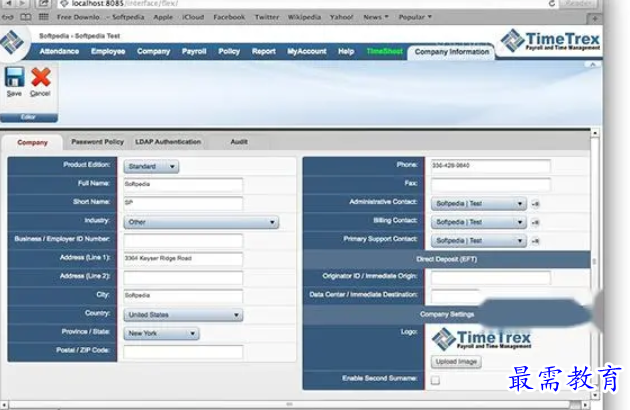This screenshot has width=630, height=410.
Task: Click the Full Name input field
Action: (183, 184)
